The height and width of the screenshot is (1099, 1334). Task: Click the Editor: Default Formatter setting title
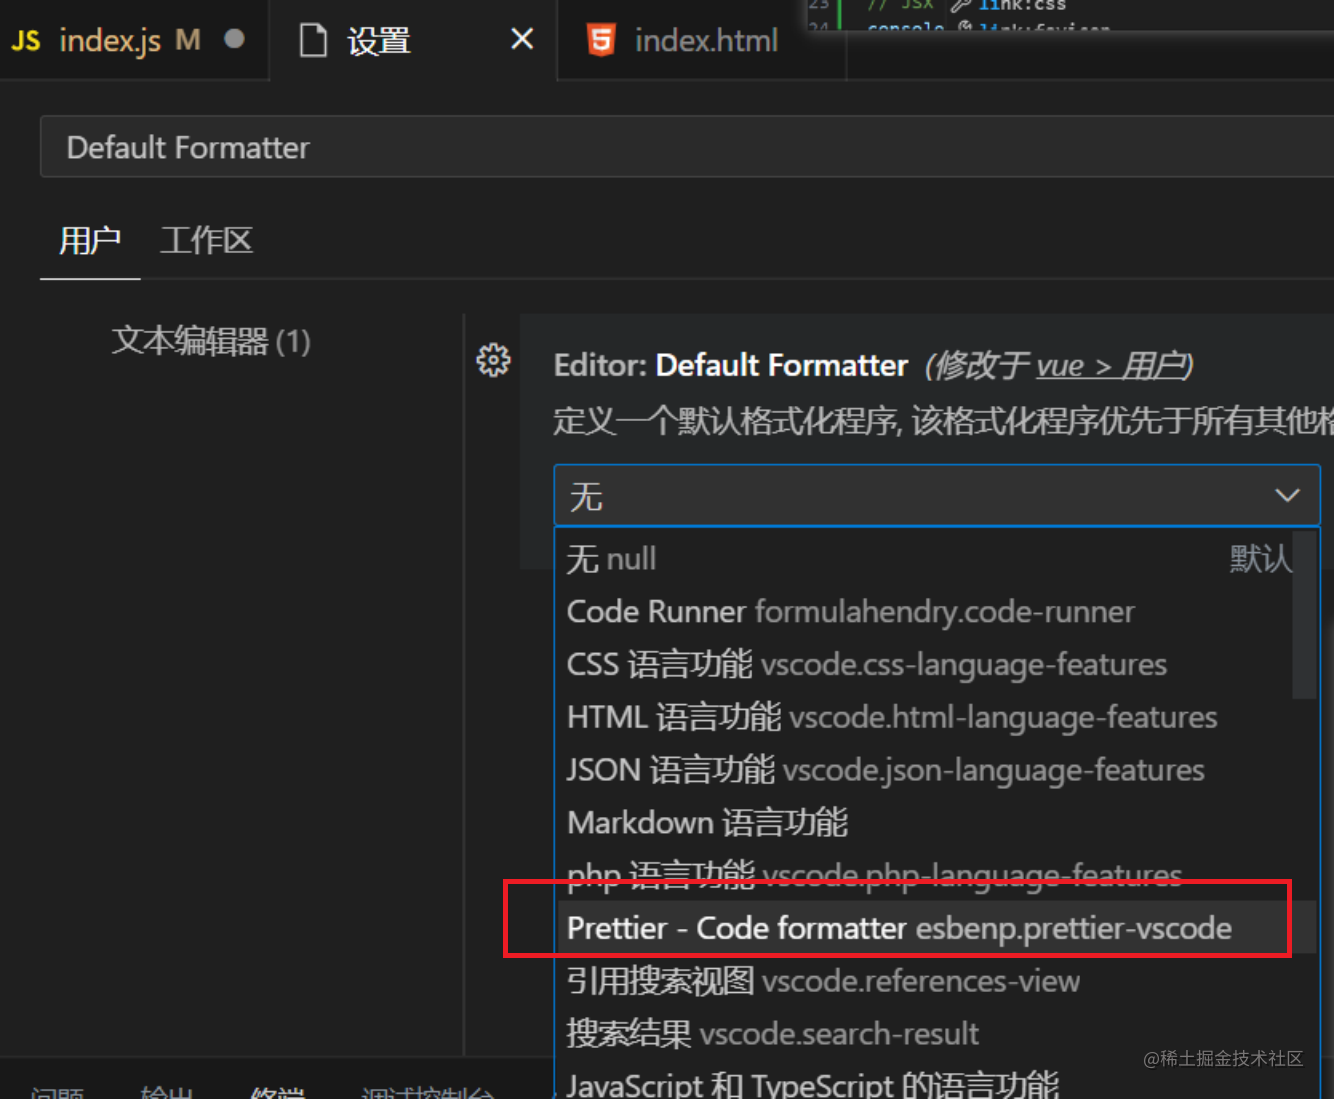pos(731,366)
